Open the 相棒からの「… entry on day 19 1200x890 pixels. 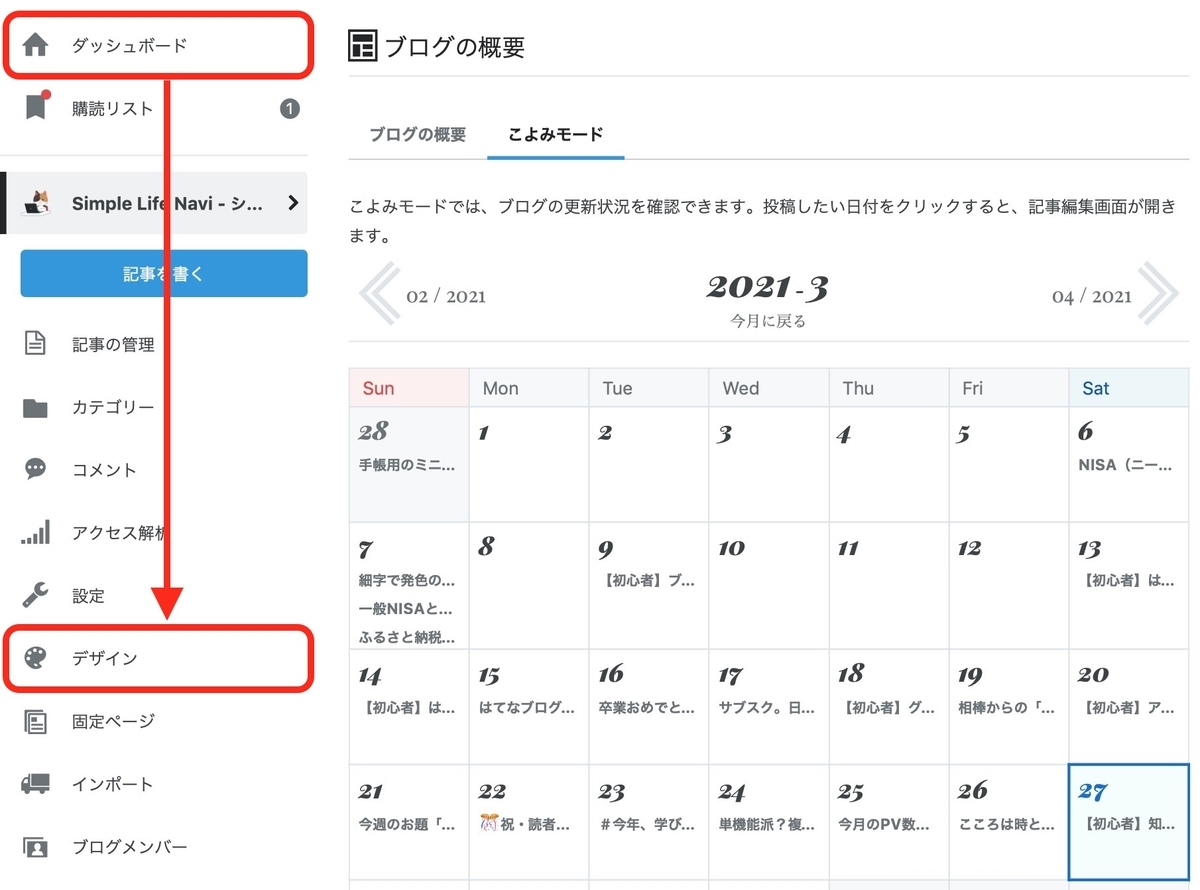point(1006,707)
